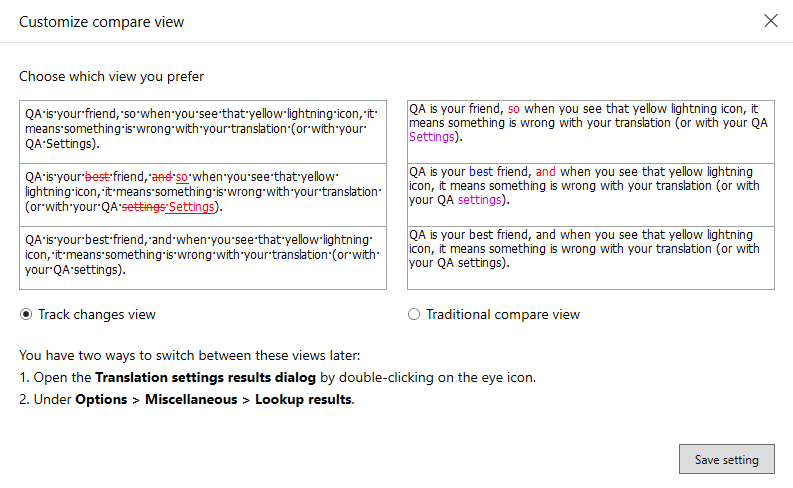Choose the Traditional compare view radio button

414,314
